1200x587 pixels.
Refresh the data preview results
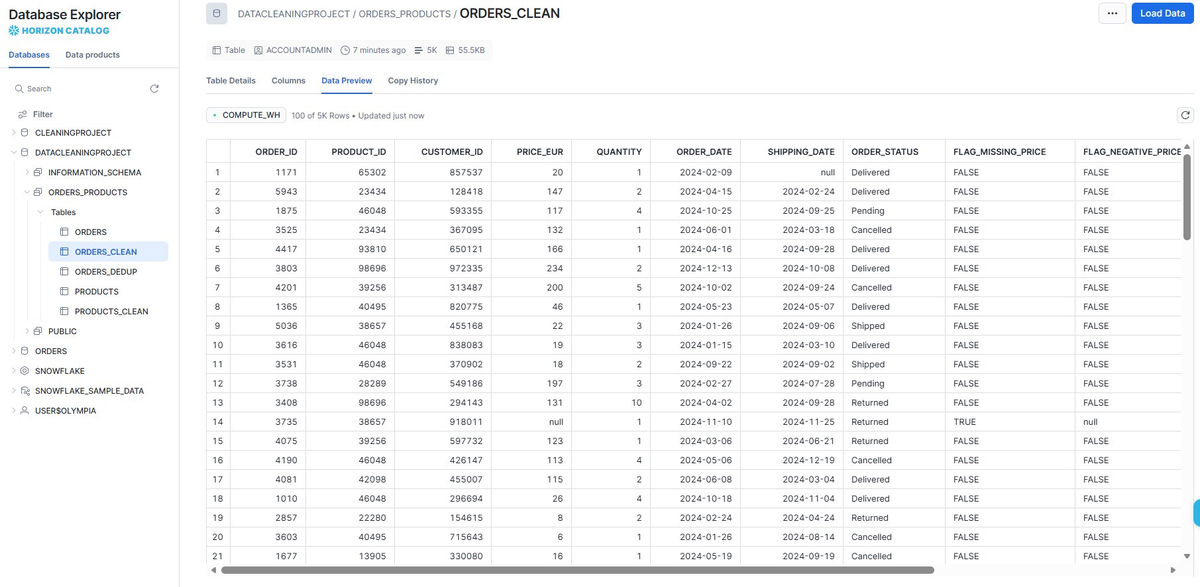[1185, 115]
